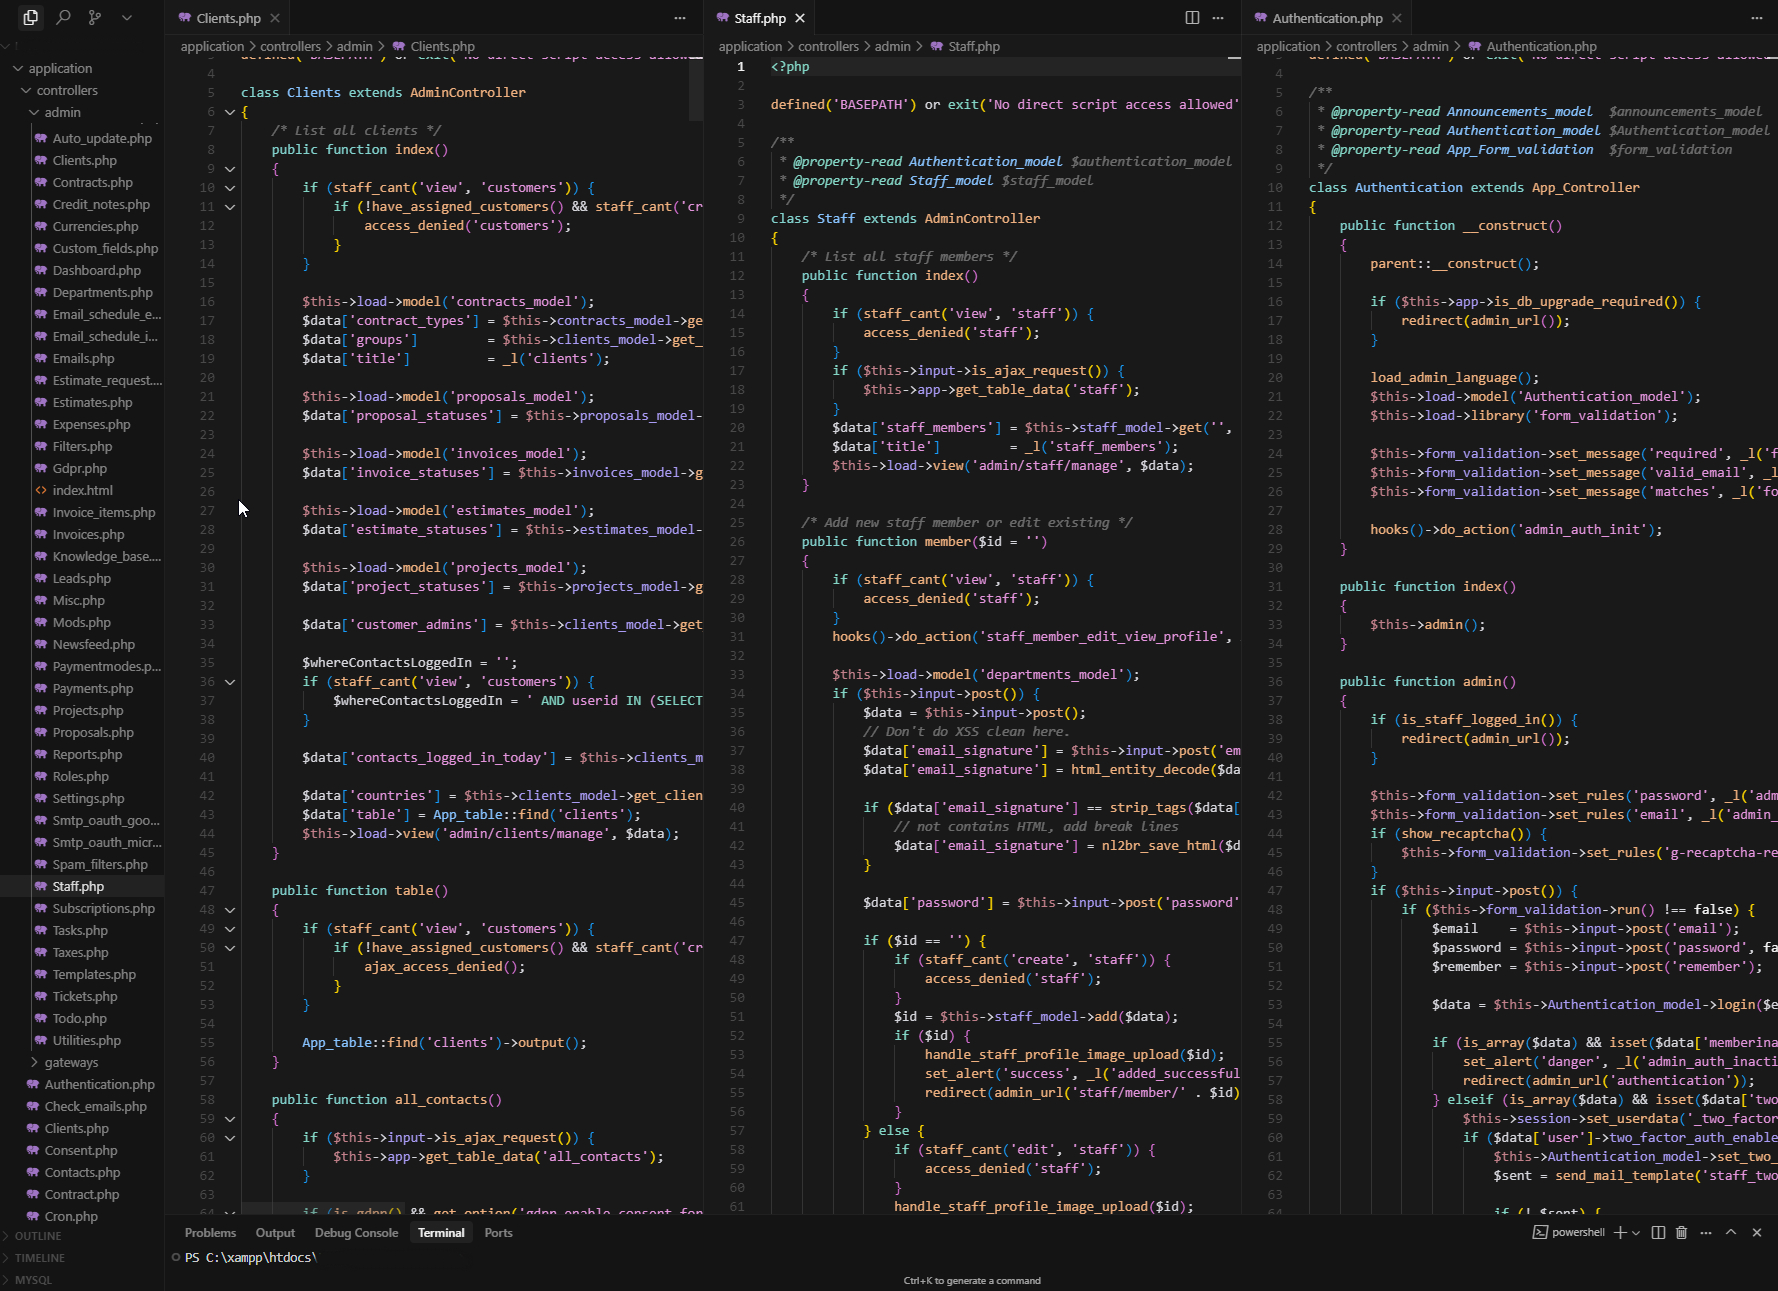Open the Explorer files view

coord(30,17)
